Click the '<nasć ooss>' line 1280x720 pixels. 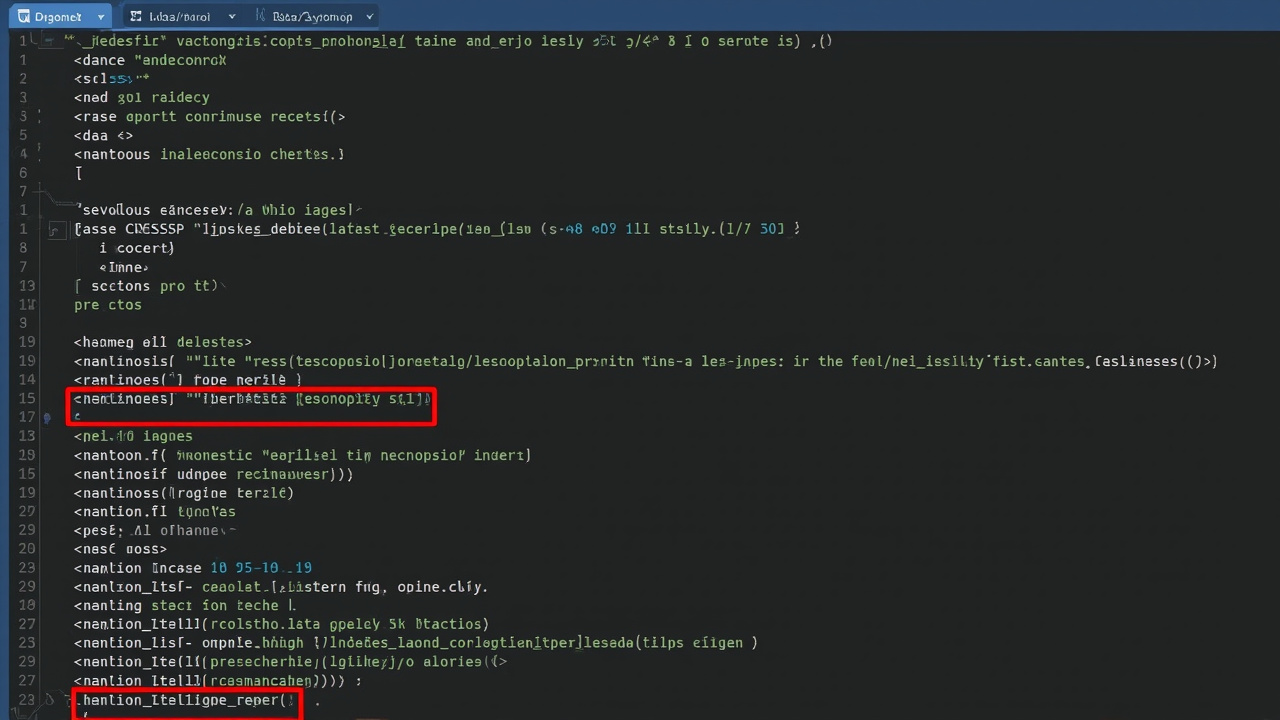(x=120, y=549)
